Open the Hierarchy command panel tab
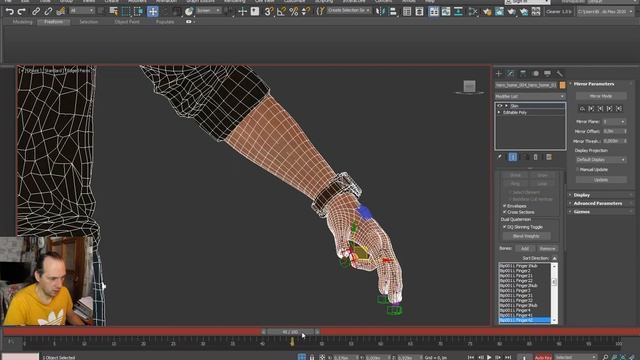The image size is (640, 360). click(523, 73)
